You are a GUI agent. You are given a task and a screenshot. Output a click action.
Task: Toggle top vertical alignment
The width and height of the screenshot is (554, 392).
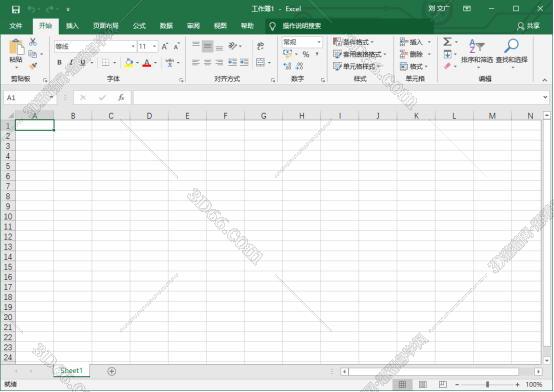click(x=196, y=46)
